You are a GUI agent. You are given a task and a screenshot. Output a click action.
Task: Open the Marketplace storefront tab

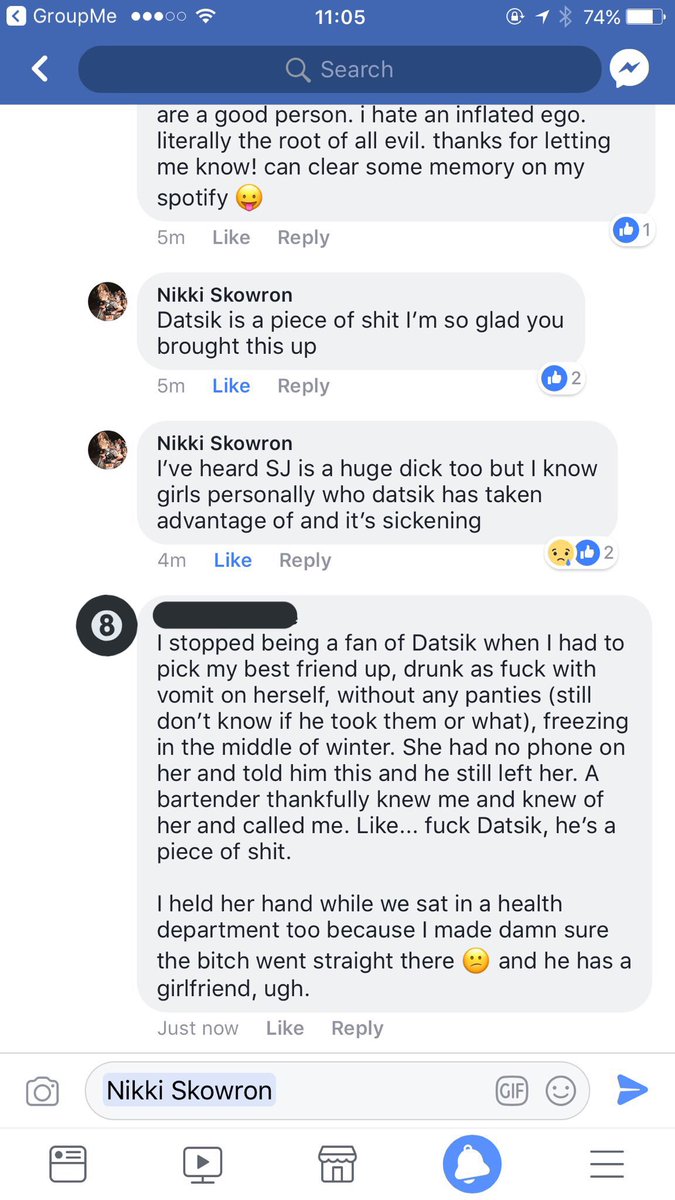[x=337, y=1164]
